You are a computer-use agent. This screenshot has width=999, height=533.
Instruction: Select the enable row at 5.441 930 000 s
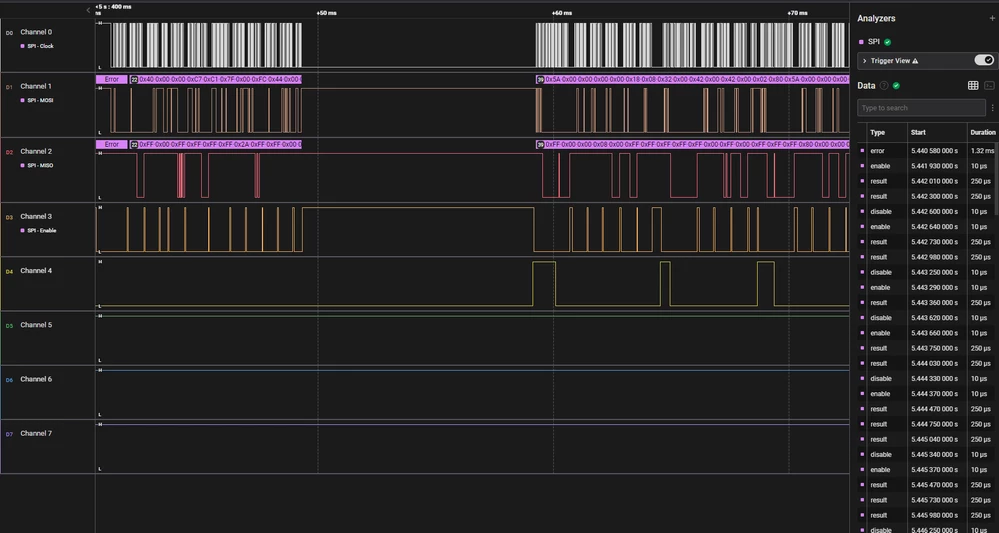coord(928,166)
